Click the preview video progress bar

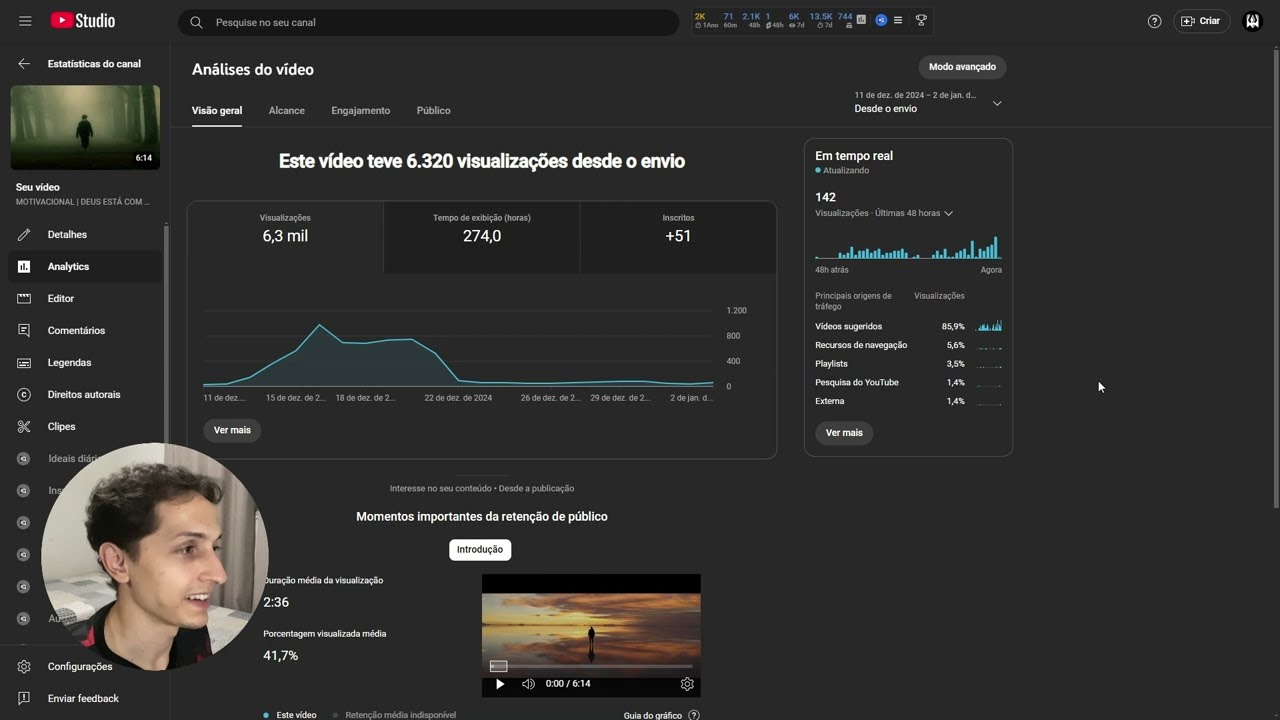click(591, 666)
